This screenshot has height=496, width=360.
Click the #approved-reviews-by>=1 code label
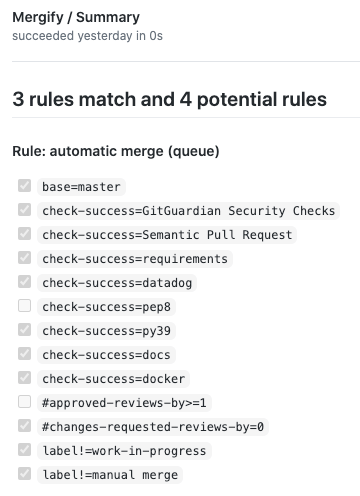(124, 403)
